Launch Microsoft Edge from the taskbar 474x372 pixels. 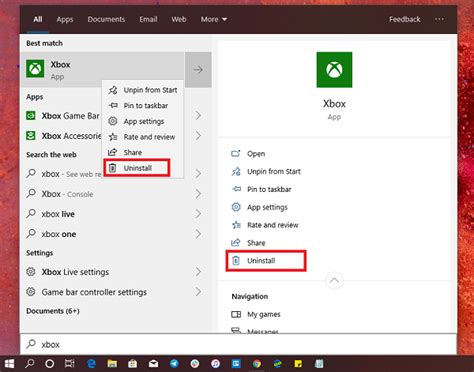click(91, 364)
